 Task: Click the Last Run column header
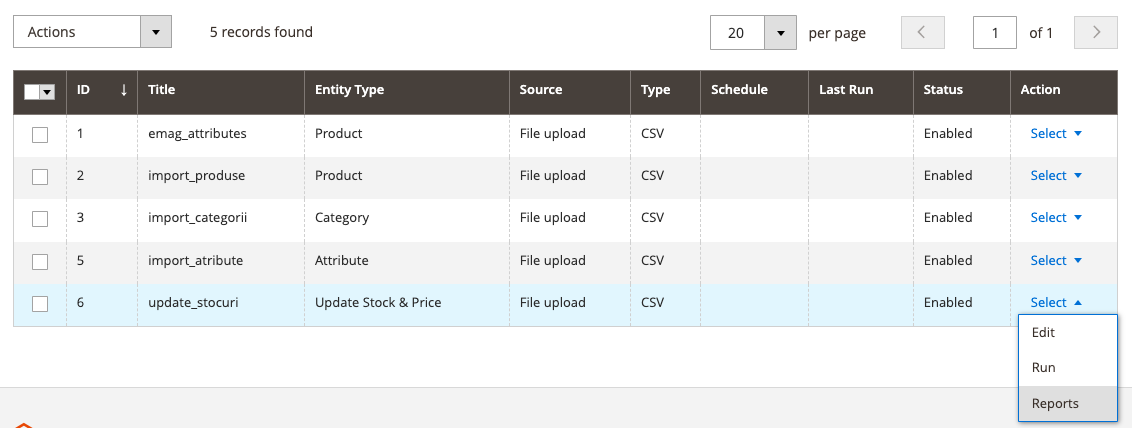click(x=861, y=90)
